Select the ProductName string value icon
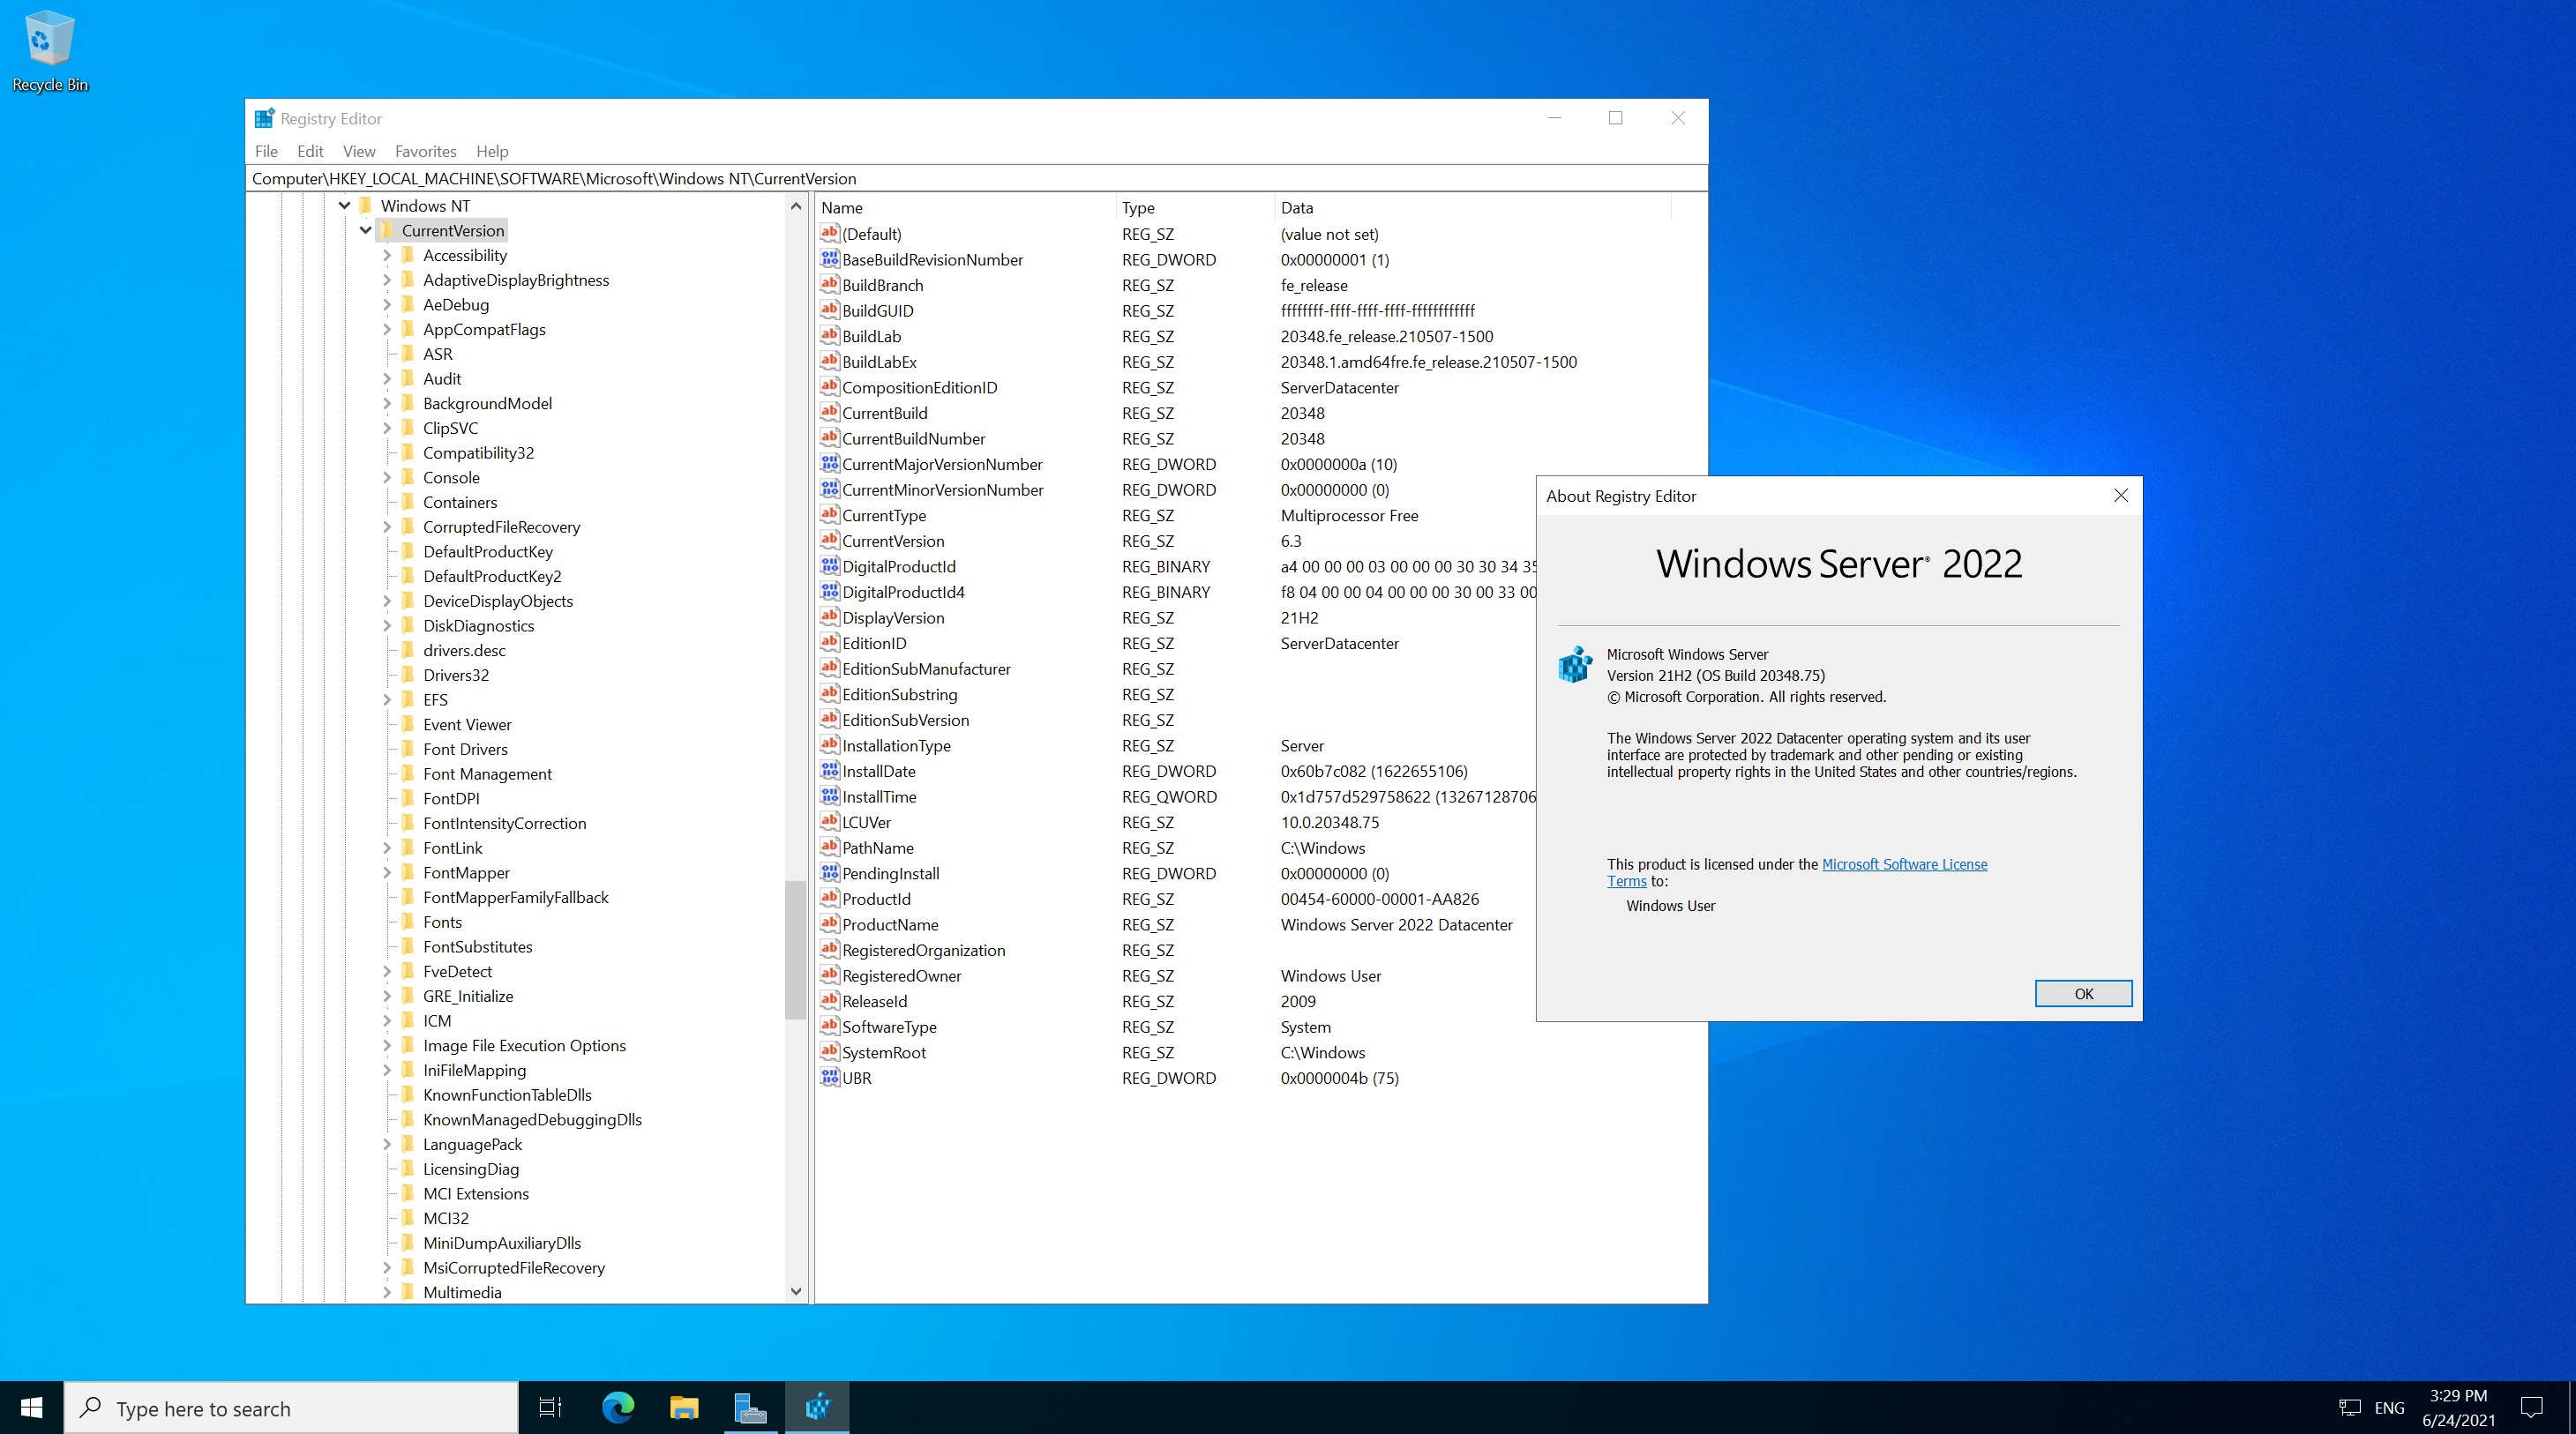Screen dimensions: 2576x1434 point(829,924)
